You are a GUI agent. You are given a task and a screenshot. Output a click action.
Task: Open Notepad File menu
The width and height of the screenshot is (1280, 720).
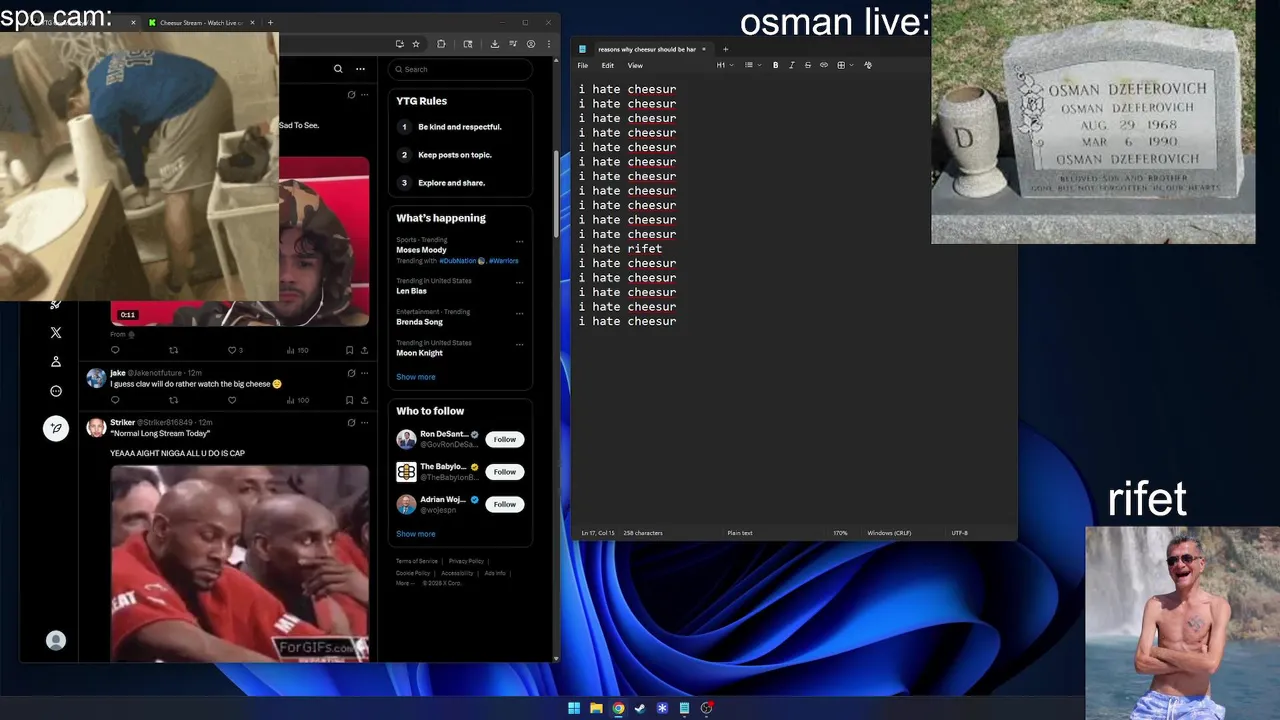583,65
